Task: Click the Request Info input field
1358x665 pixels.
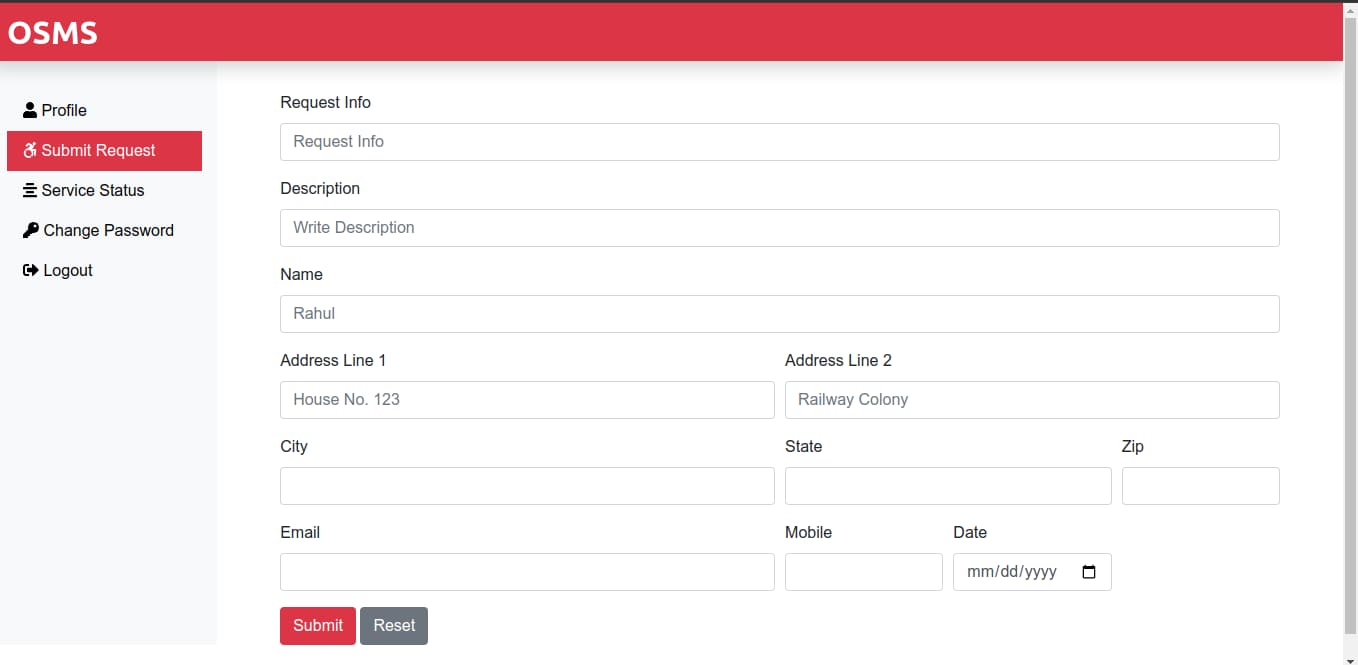Action: tap(779, 141)
